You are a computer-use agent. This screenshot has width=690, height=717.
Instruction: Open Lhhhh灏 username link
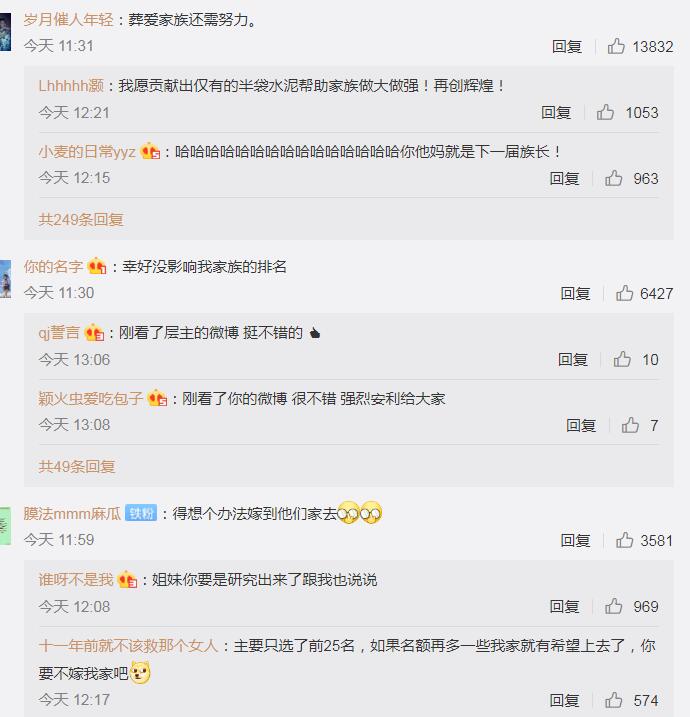click(71, 86)
